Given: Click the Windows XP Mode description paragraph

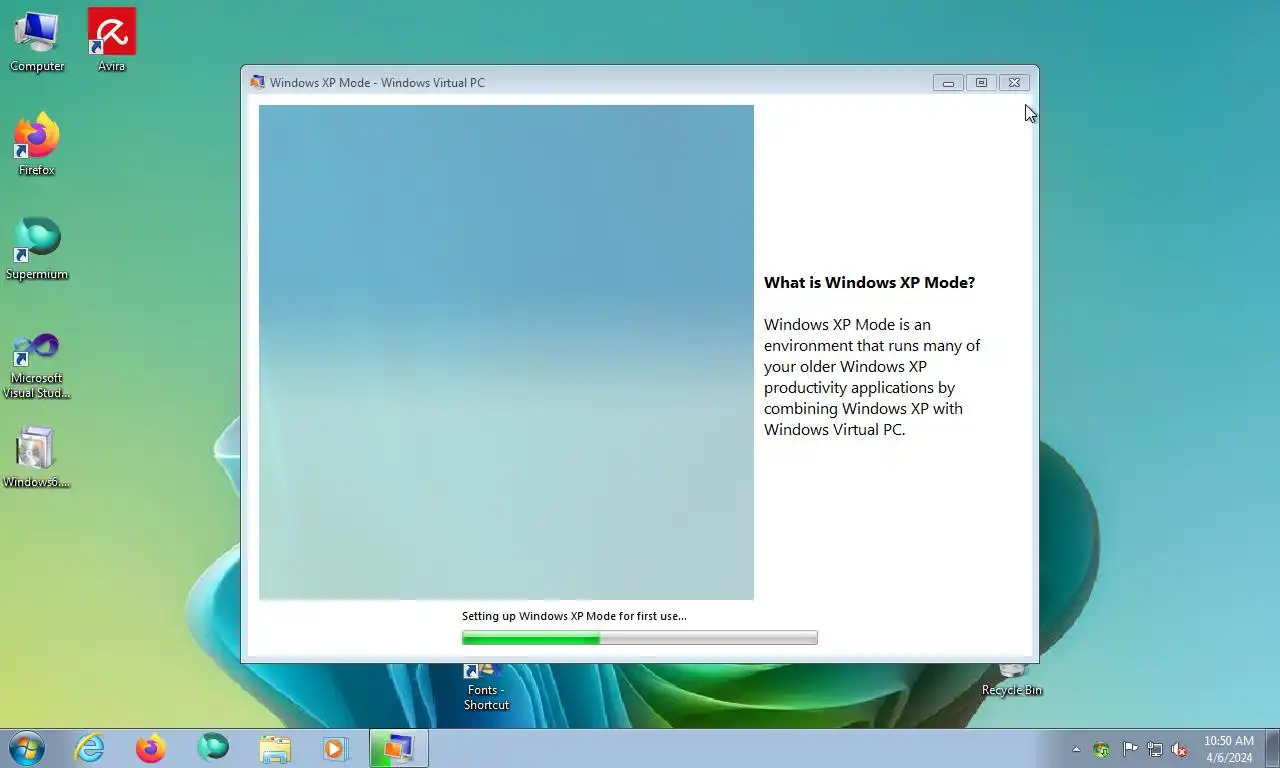Looking at the screenshot, I should [x=872, y=377].
